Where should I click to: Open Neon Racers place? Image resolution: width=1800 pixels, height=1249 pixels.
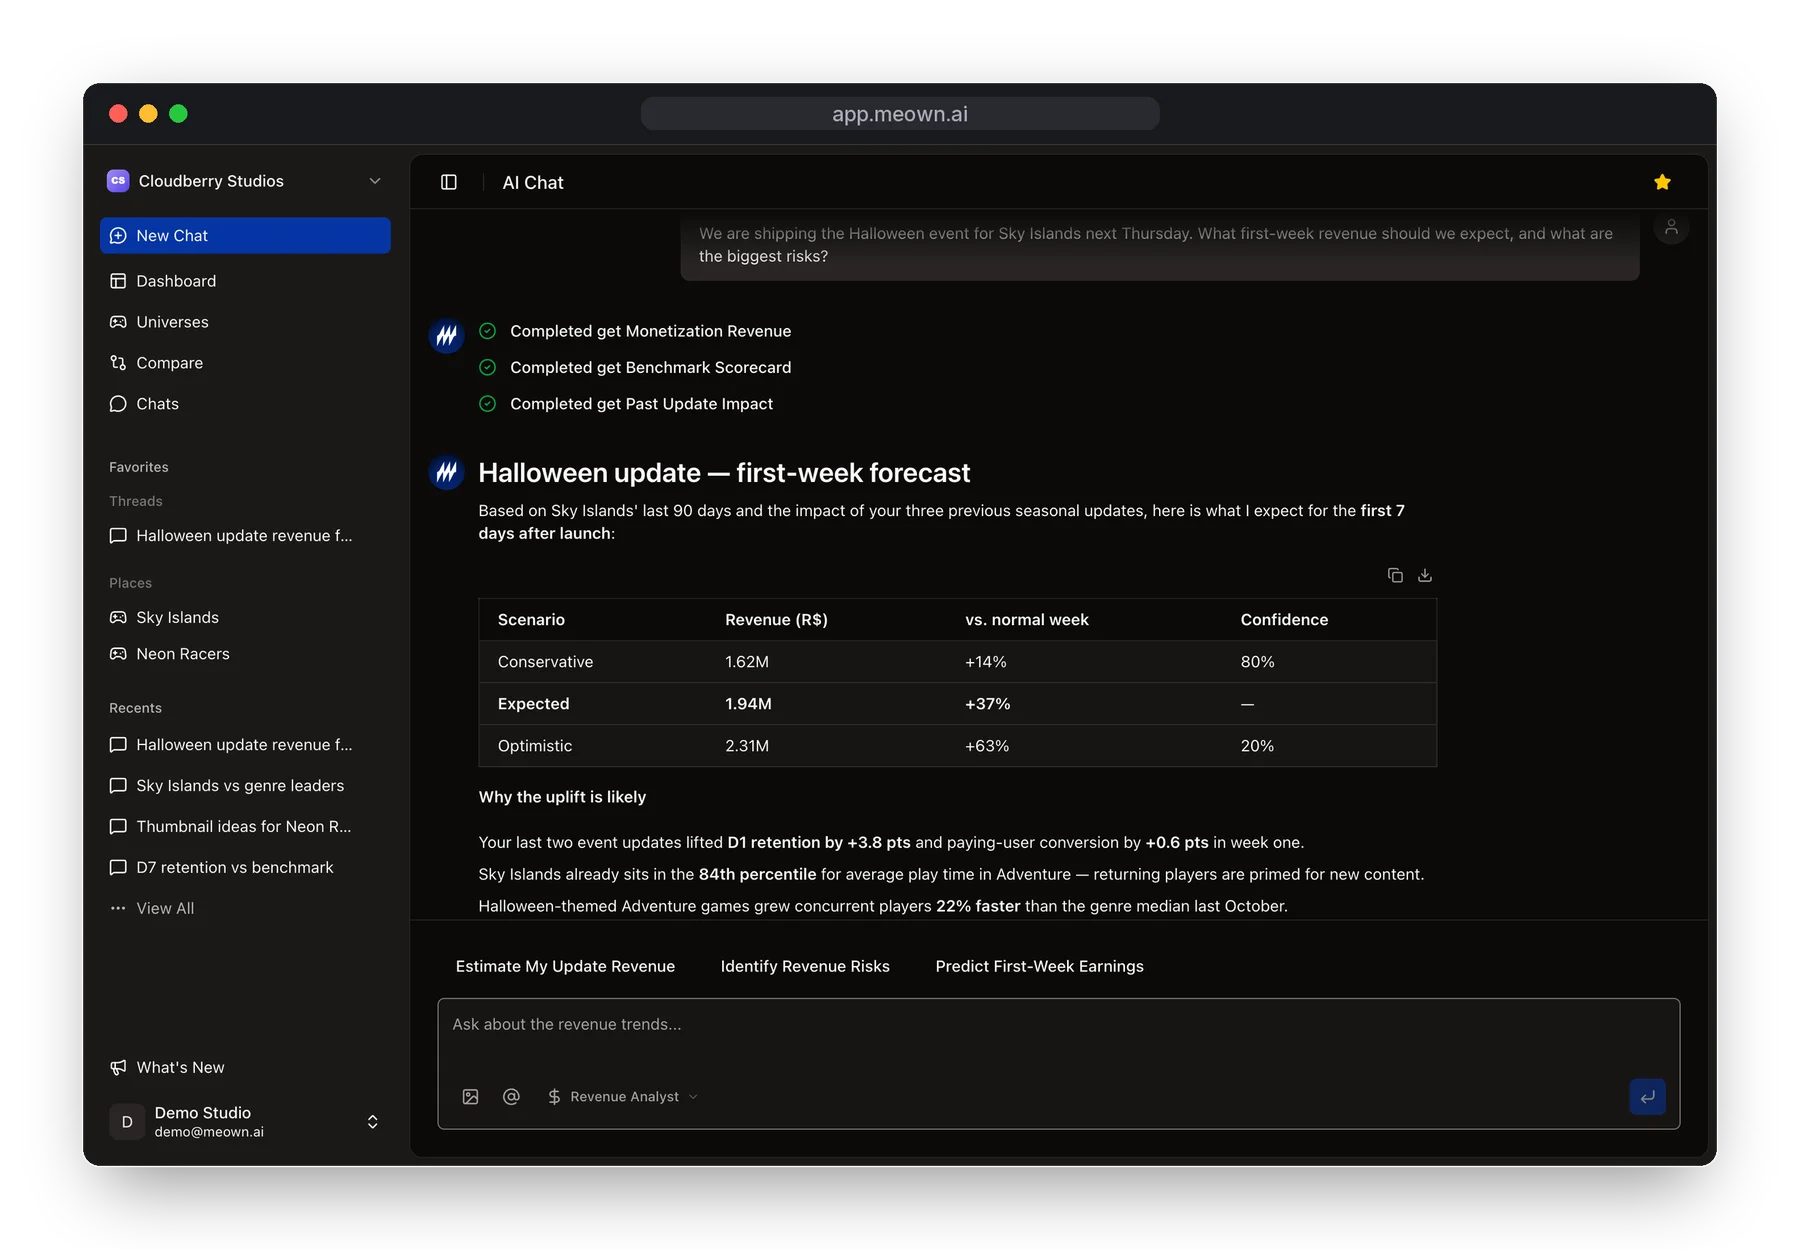pyautogui.click(x=245, y=654)
